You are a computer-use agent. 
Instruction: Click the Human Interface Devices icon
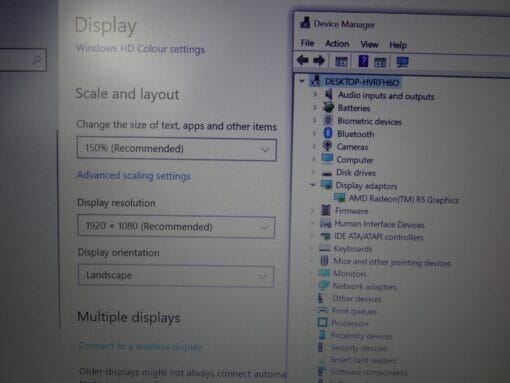(x=325, y=224)
